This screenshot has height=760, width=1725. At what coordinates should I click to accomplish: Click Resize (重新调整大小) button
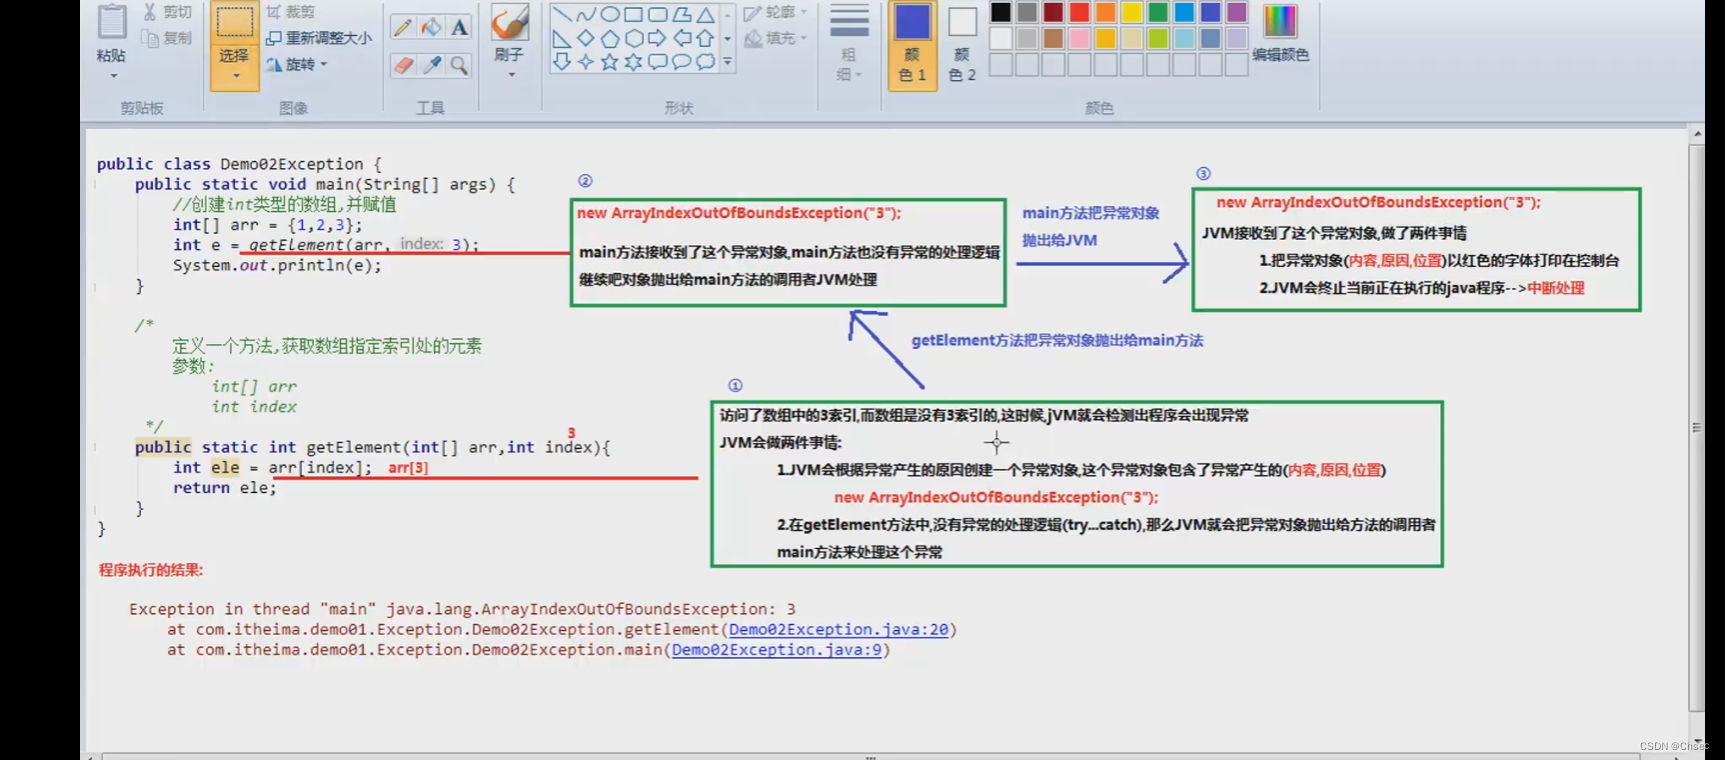(319, 38)
